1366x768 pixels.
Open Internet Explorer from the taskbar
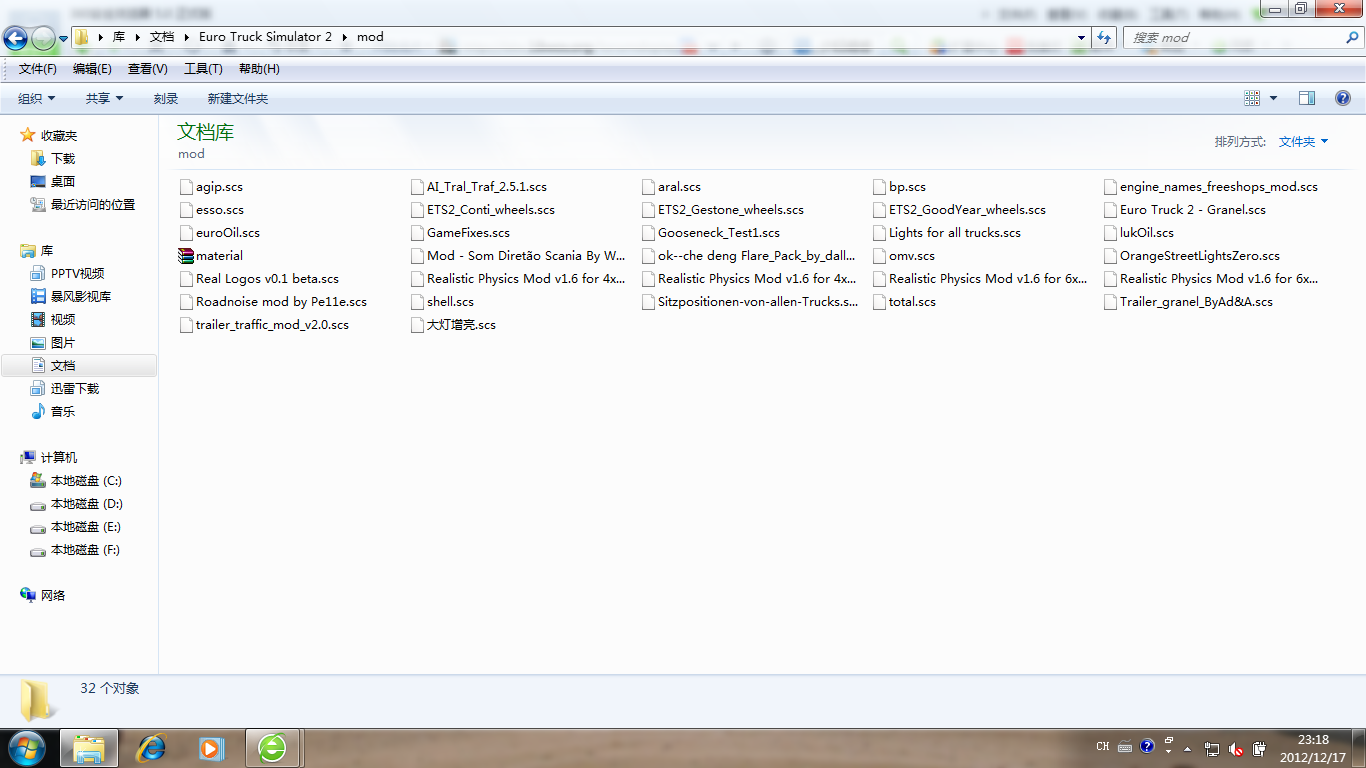152,747
